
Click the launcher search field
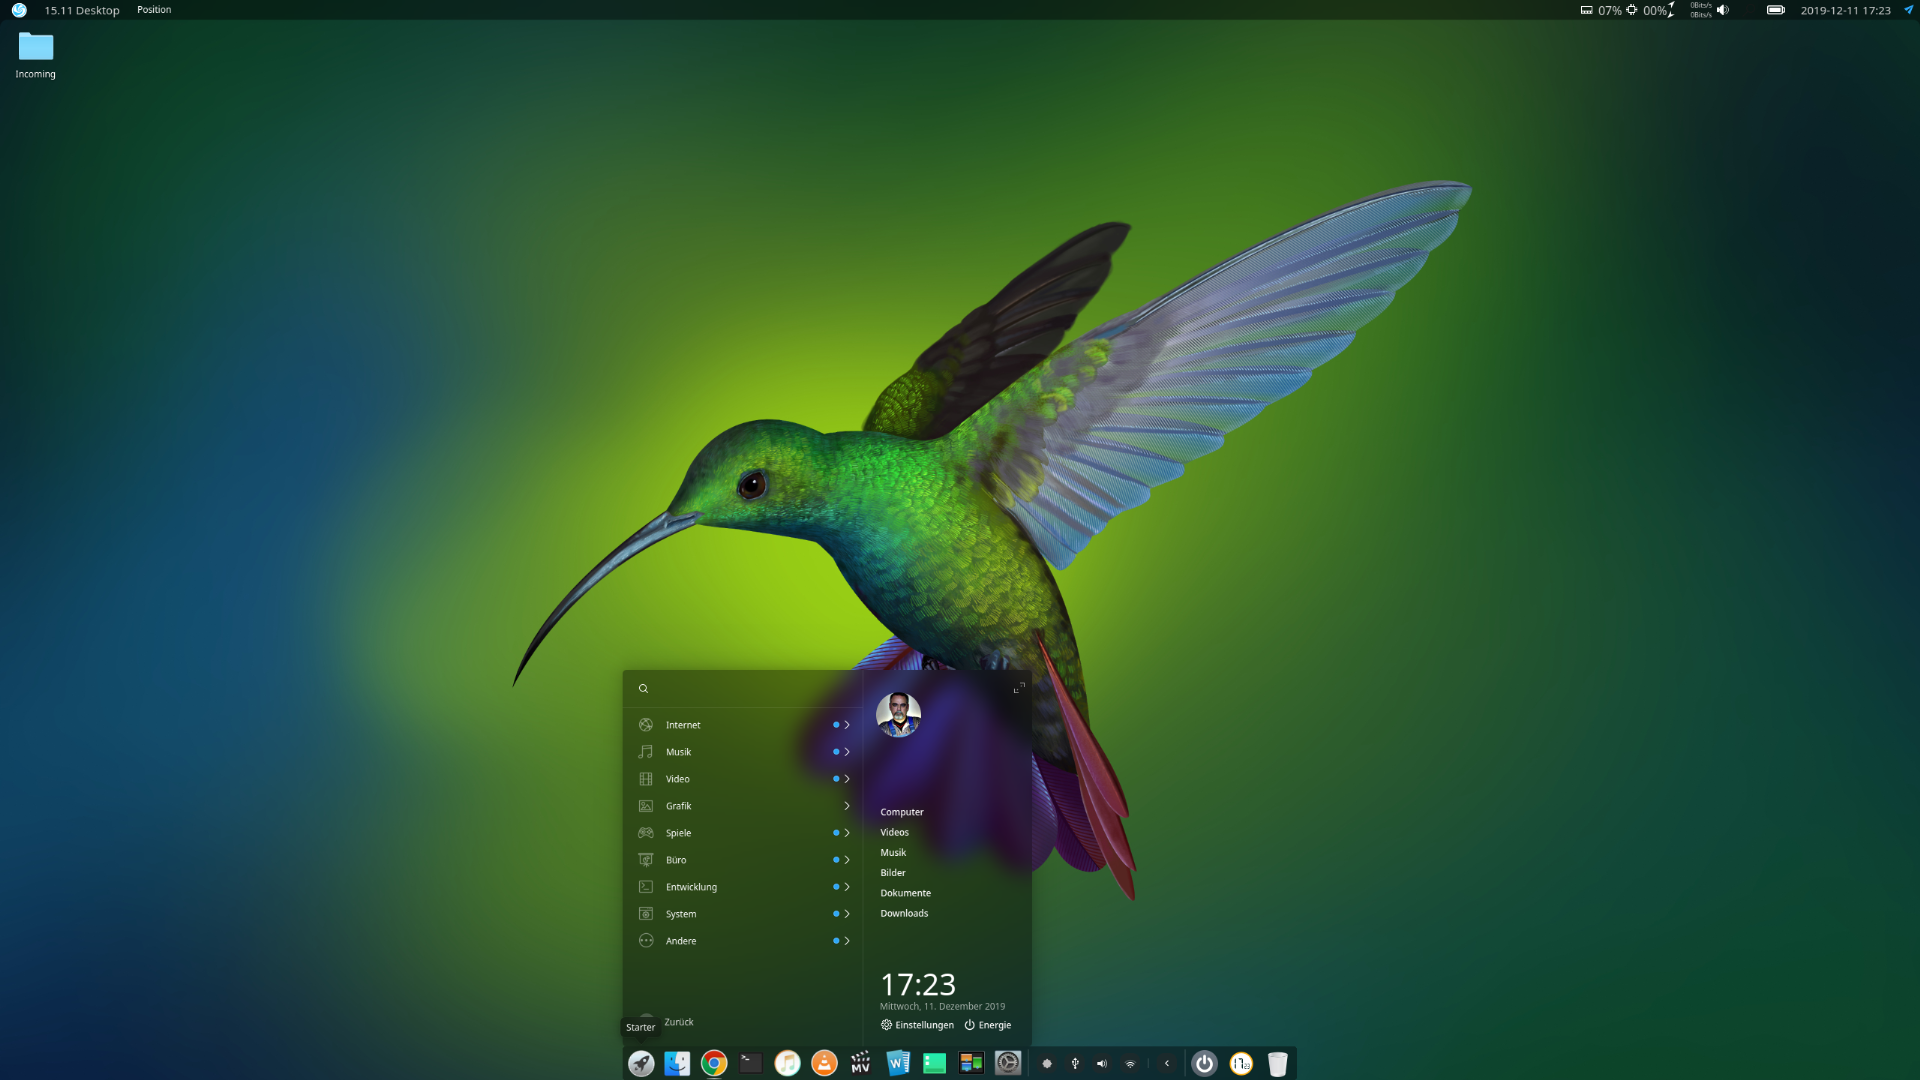(x=745, y=688)
